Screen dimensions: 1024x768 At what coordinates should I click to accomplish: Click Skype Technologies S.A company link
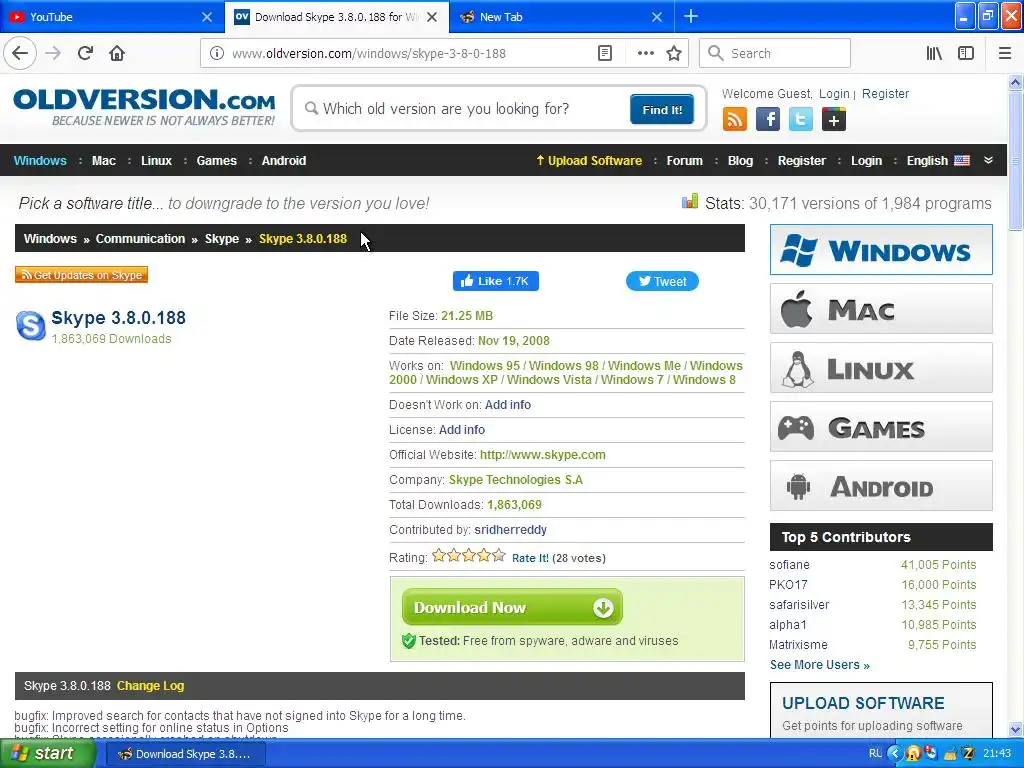[516, 479]
